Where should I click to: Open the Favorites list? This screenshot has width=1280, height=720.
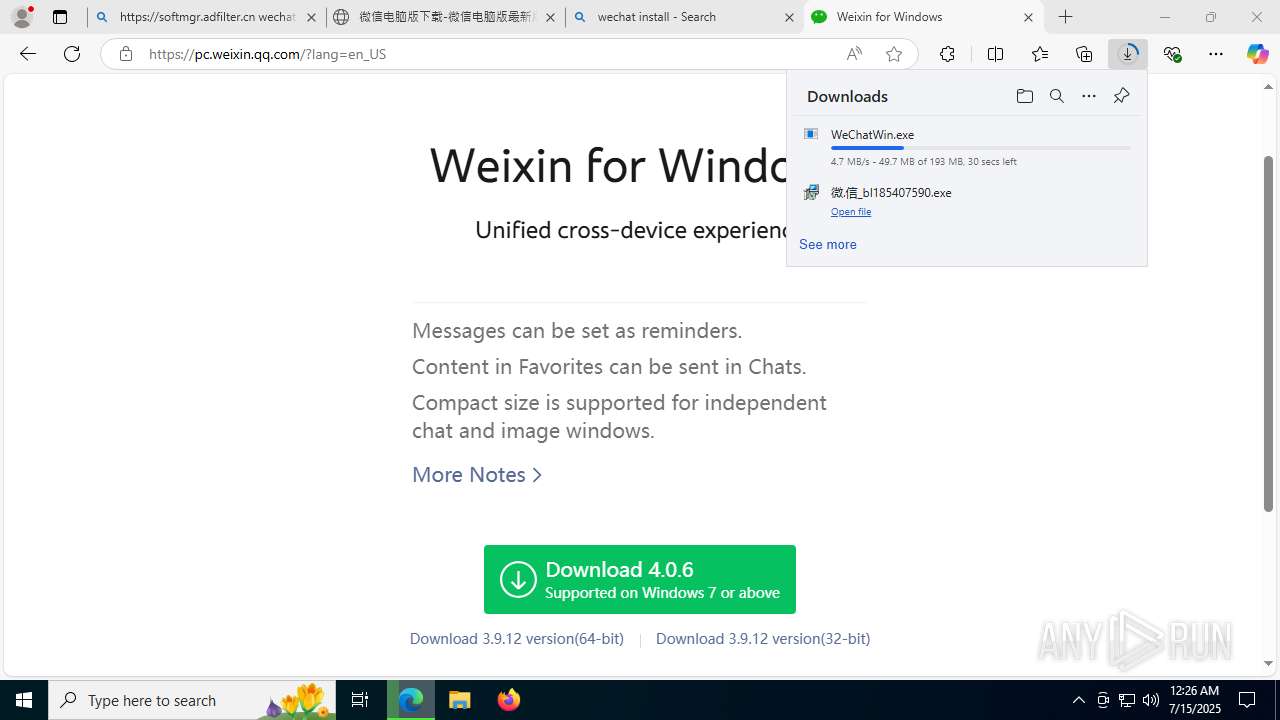click(x=1040, y=54)
